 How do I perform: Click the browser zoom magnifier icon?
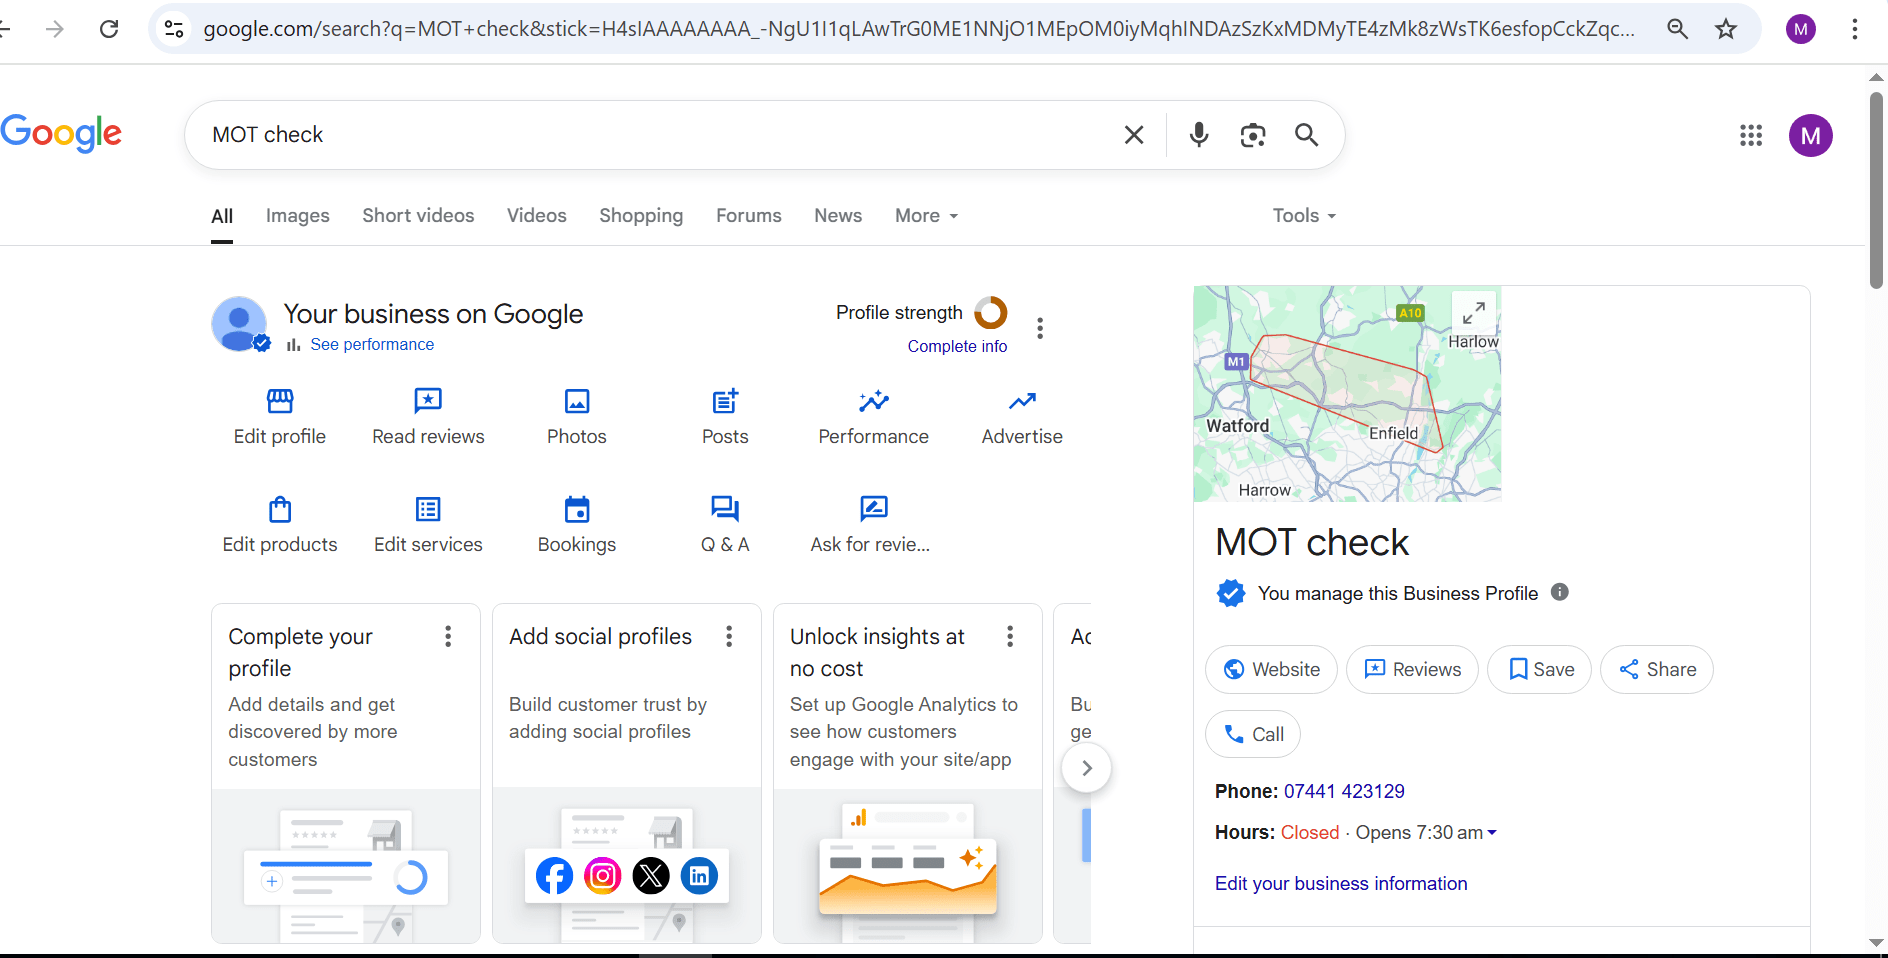click(x=1678, y=29)
